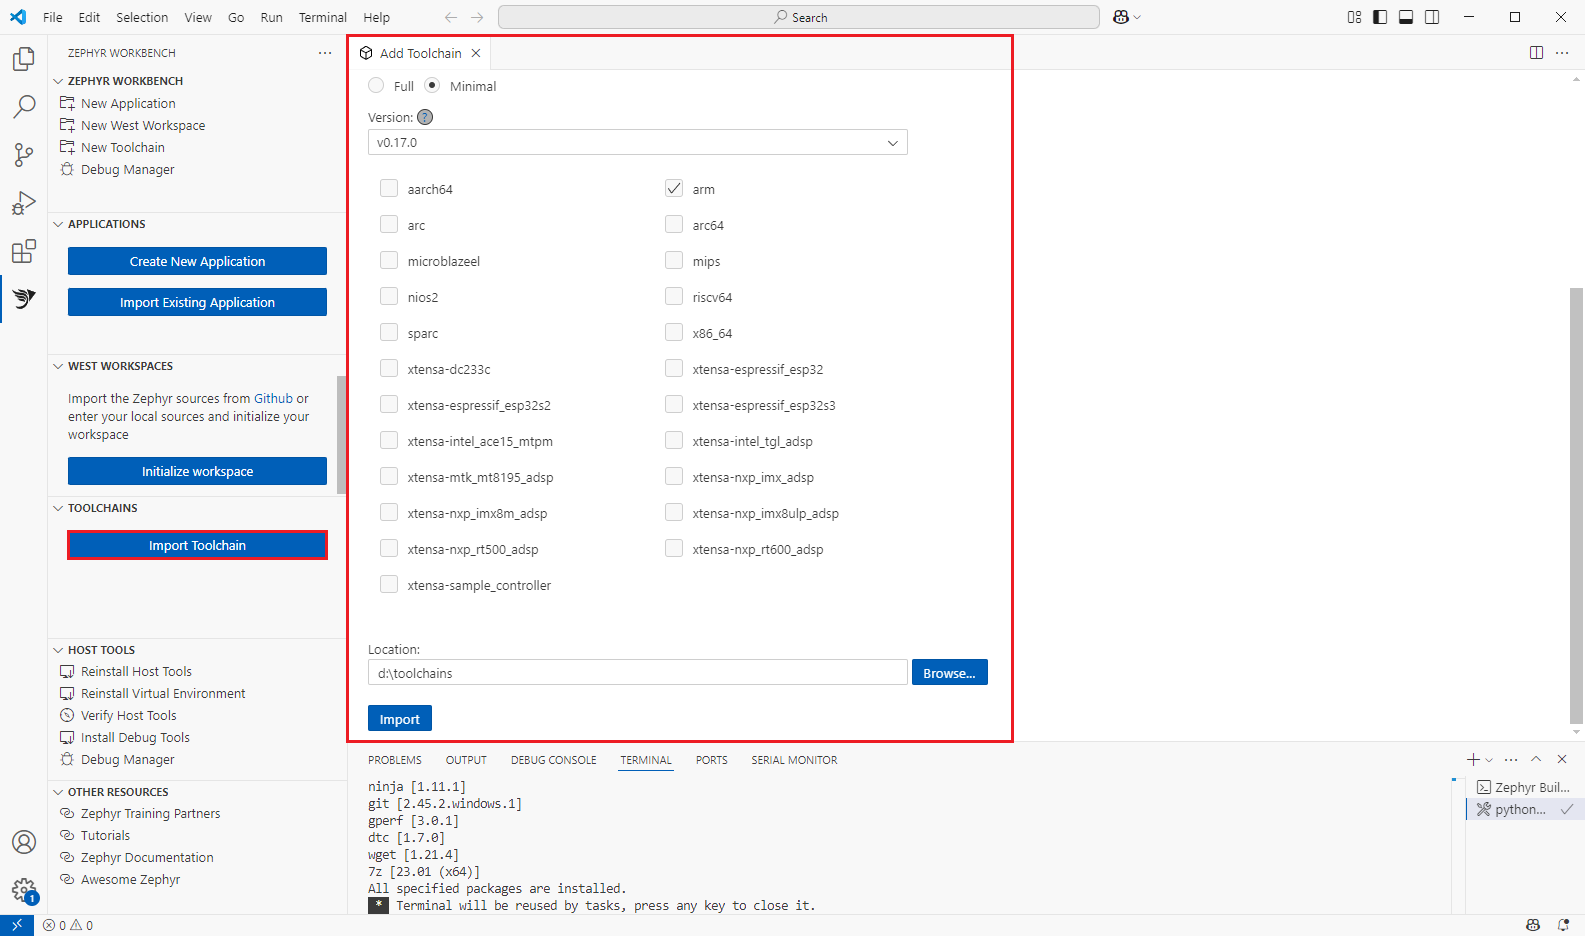
Task: Click Create New Application button
Action: (x=197, y=261)
